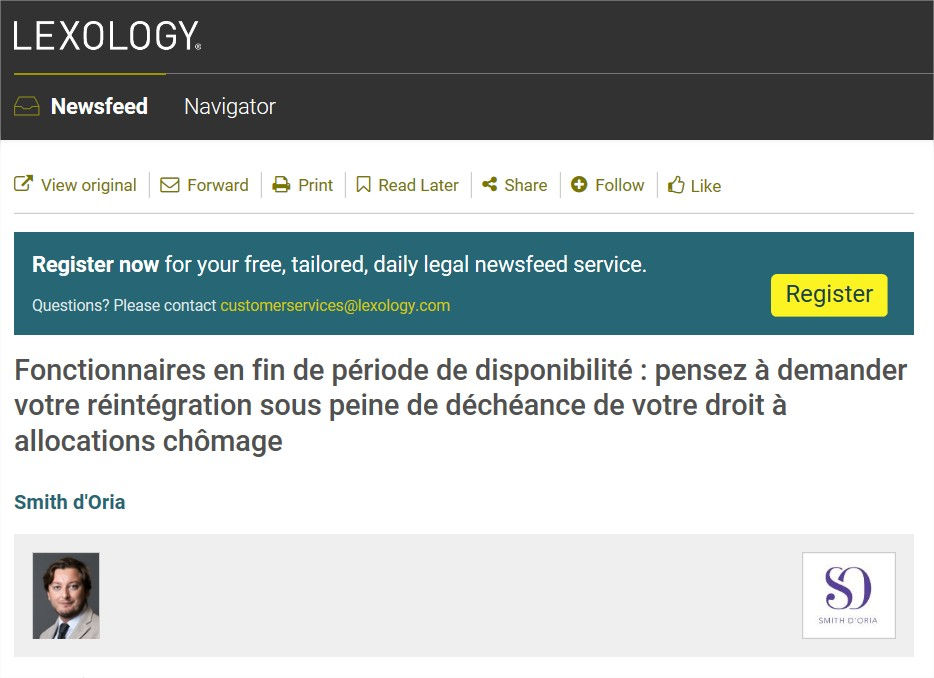This screenshot has height=678, width=934.
Task: Click the Smith d'Oria author link
Action: coord(68,501)
